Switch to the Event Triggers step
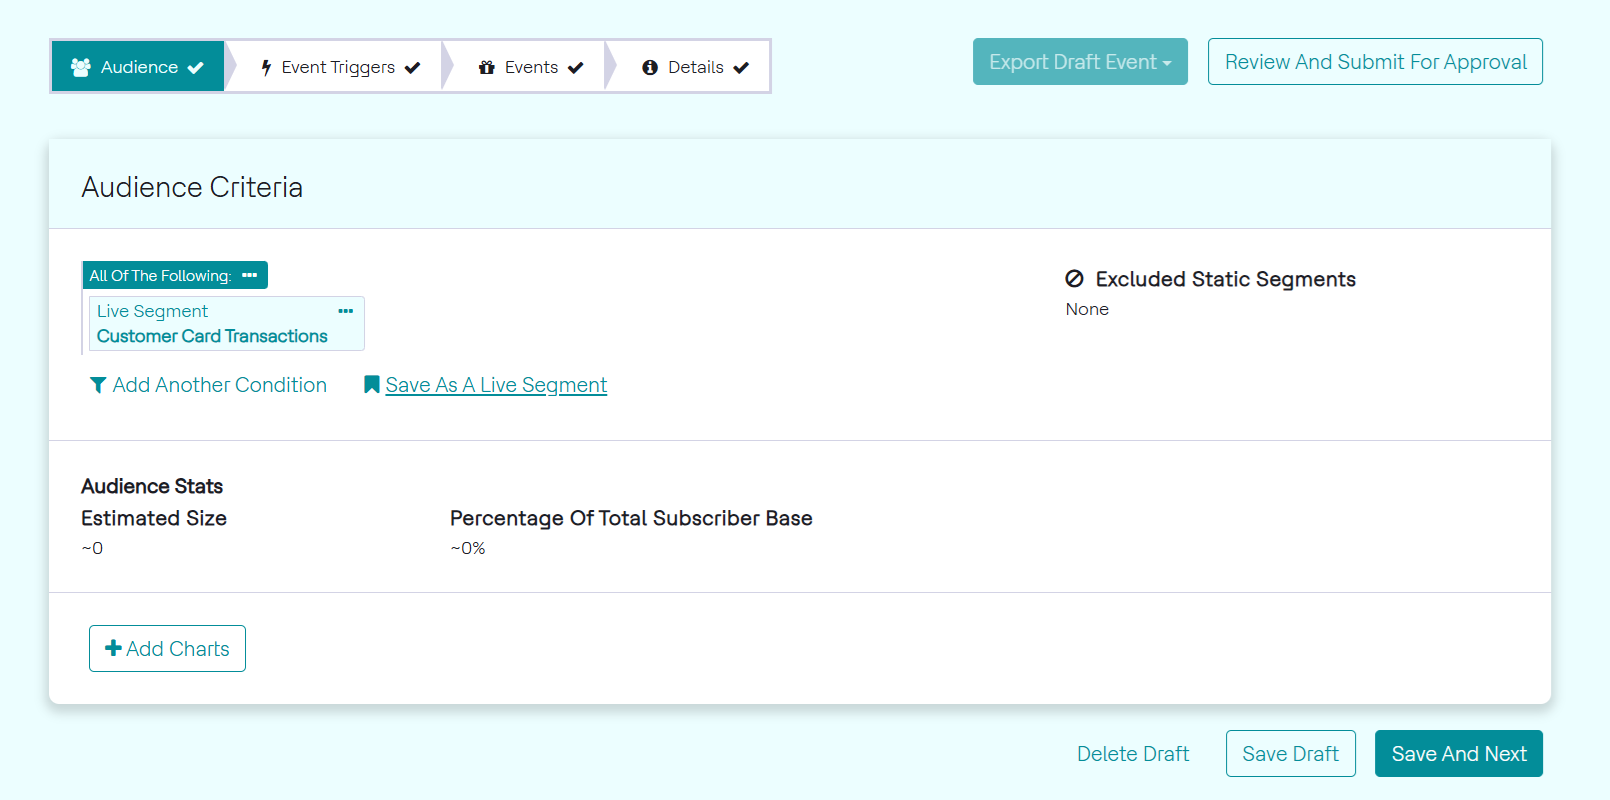 click(338, 67)
